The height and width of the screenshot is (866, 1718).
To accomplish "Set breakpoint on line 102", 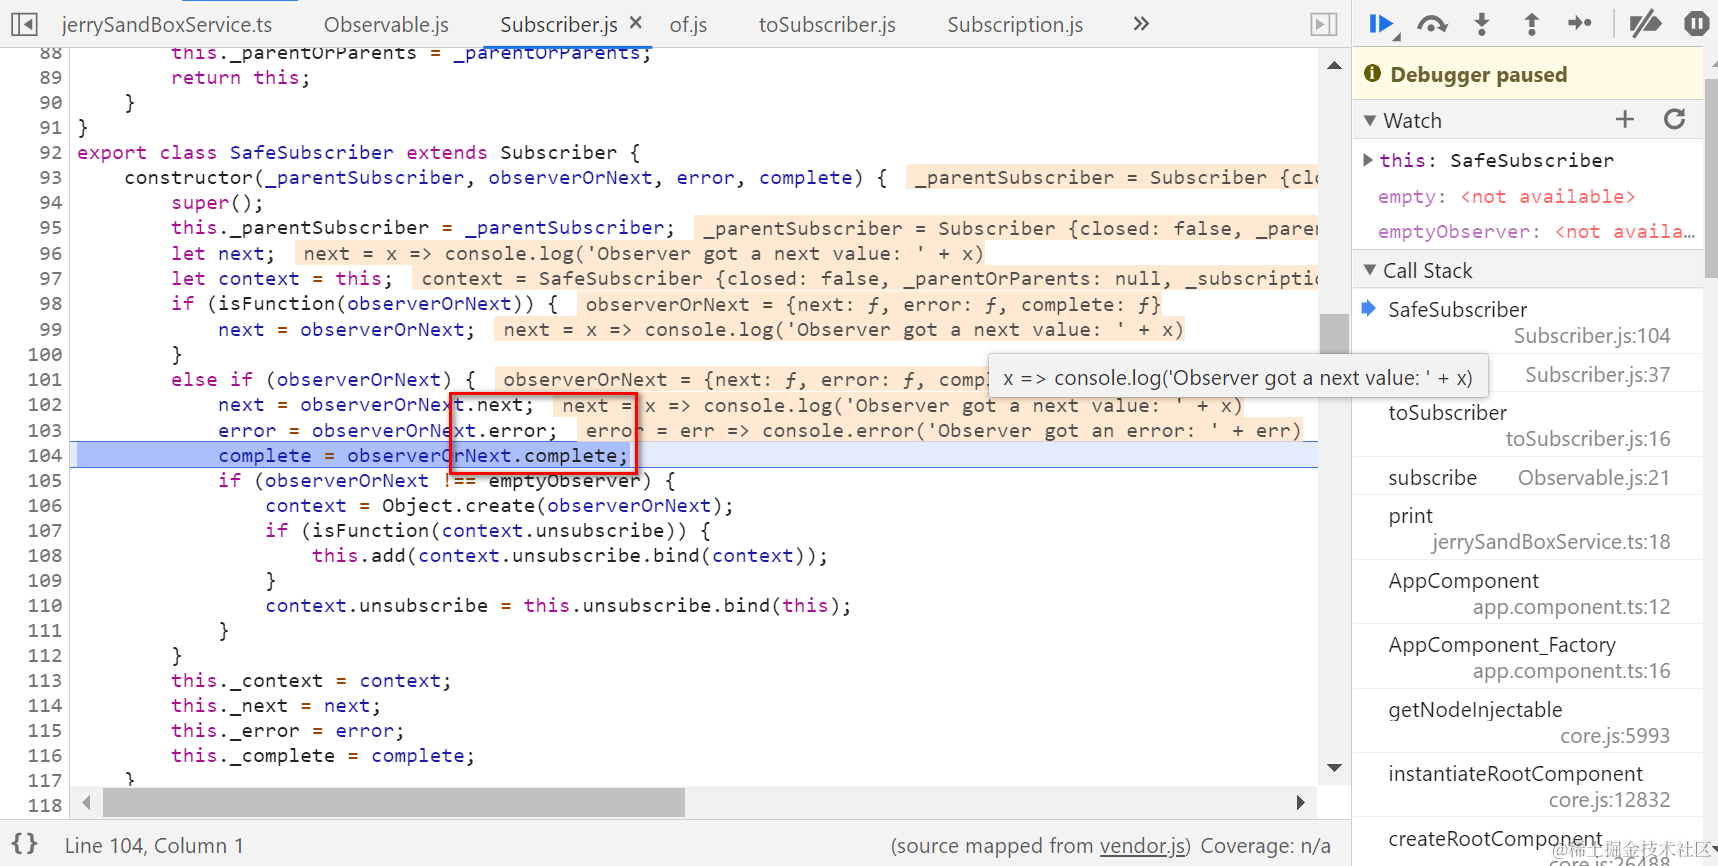I will click(x=45, y=404).
